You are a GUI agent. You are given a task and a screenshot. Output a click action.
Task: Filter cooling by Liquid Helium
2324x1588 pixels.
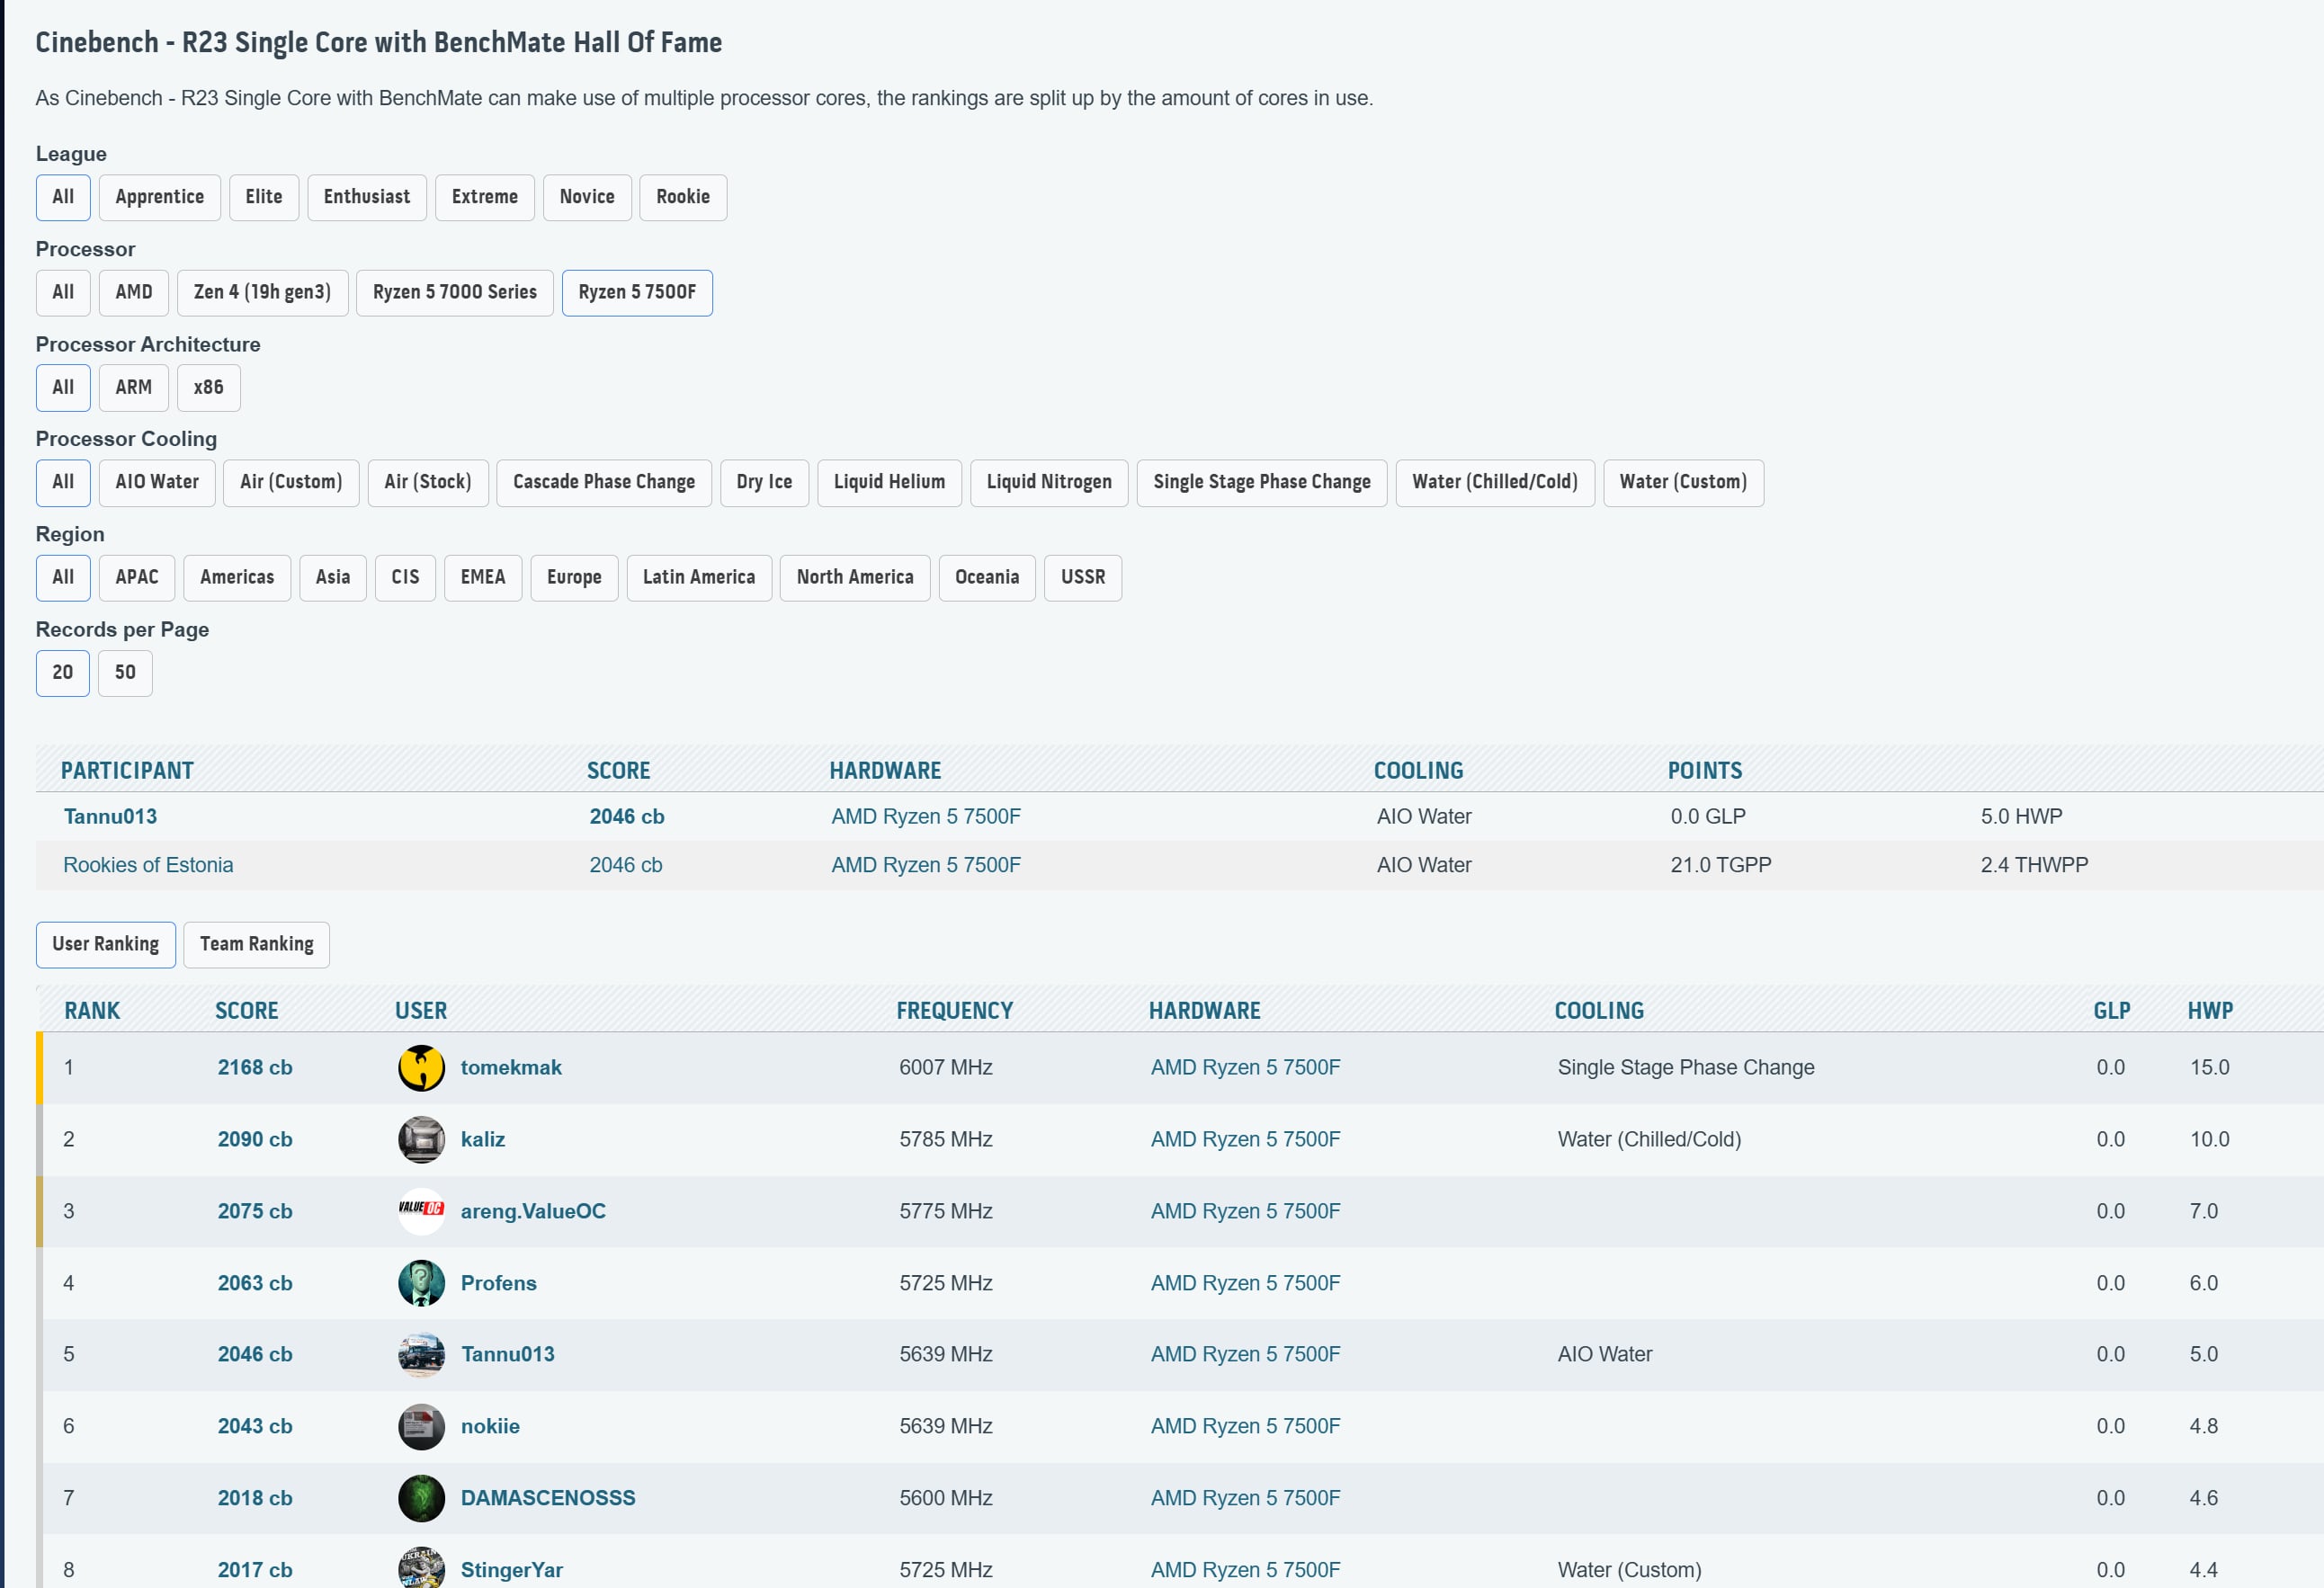[889, 482]
